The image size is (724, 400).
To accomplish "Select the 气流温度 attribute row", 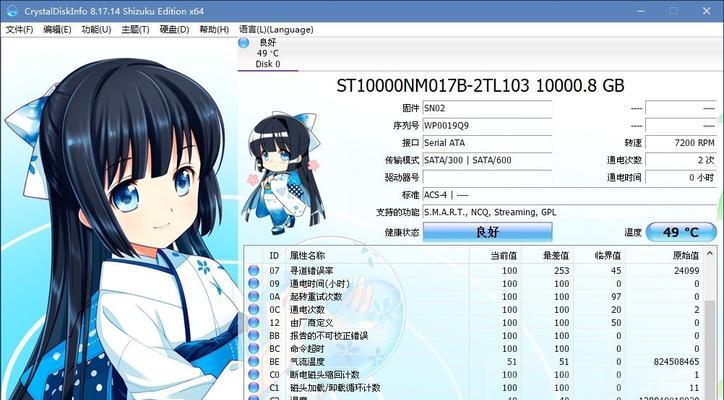I will tap(474, 362).
